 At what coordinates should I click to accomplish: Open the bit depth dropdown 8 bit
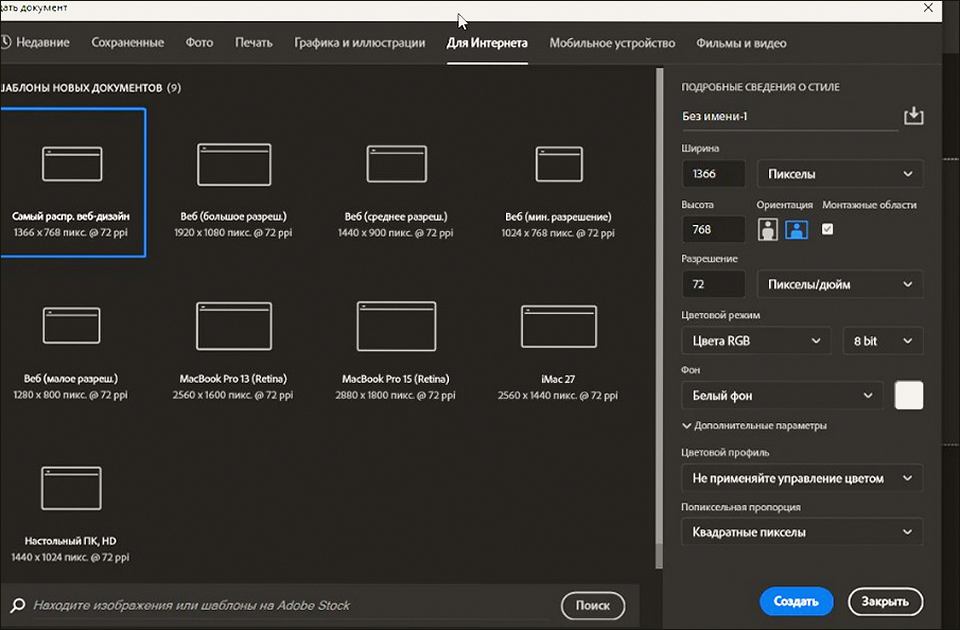click(883, 341)
